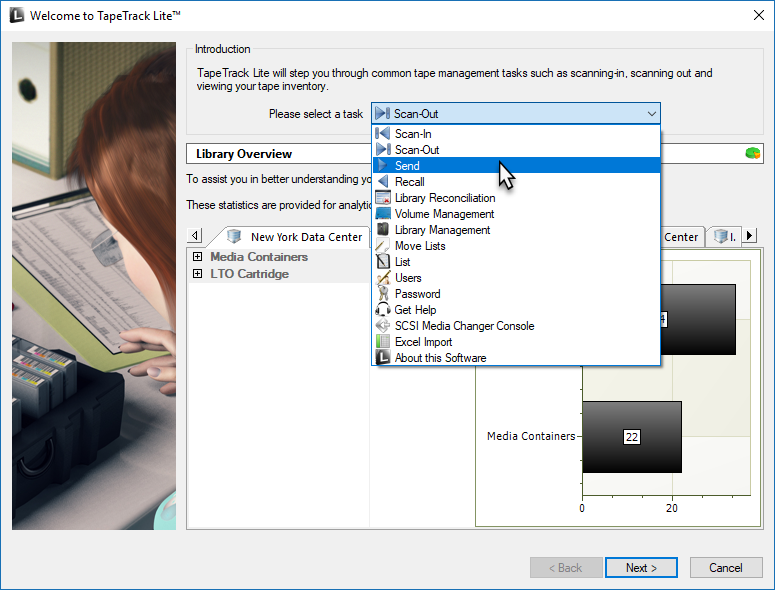Click the Cancel button

[726, 568]
